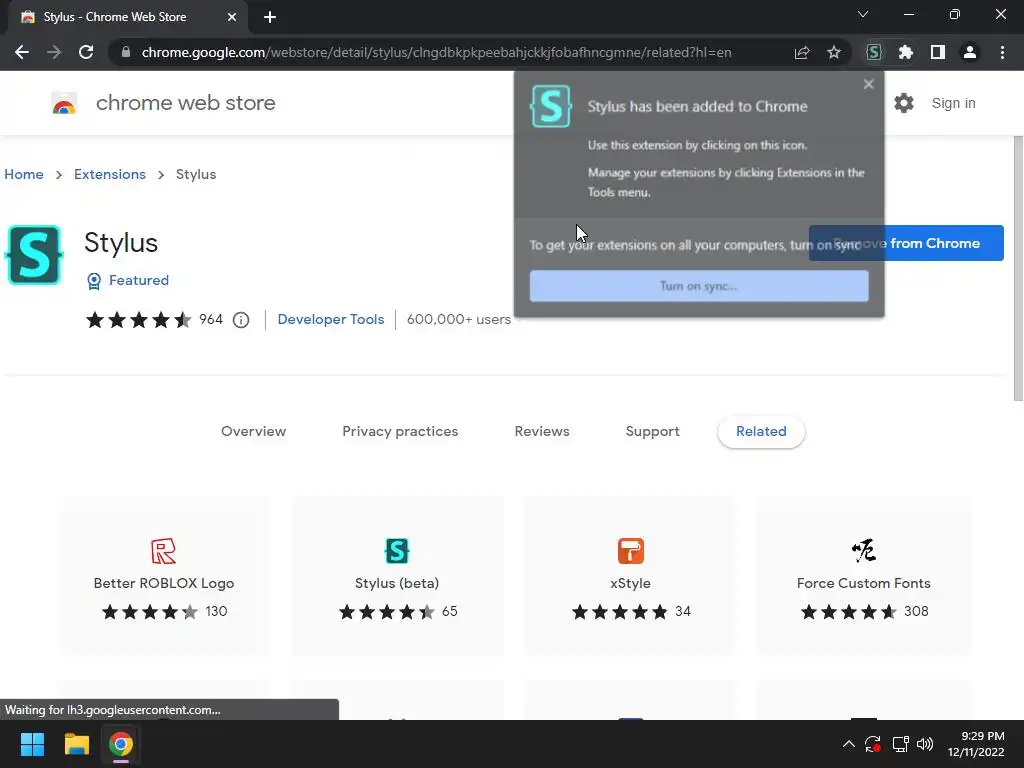Reload the current page
1024x768 pixels.
click(86, 52)
